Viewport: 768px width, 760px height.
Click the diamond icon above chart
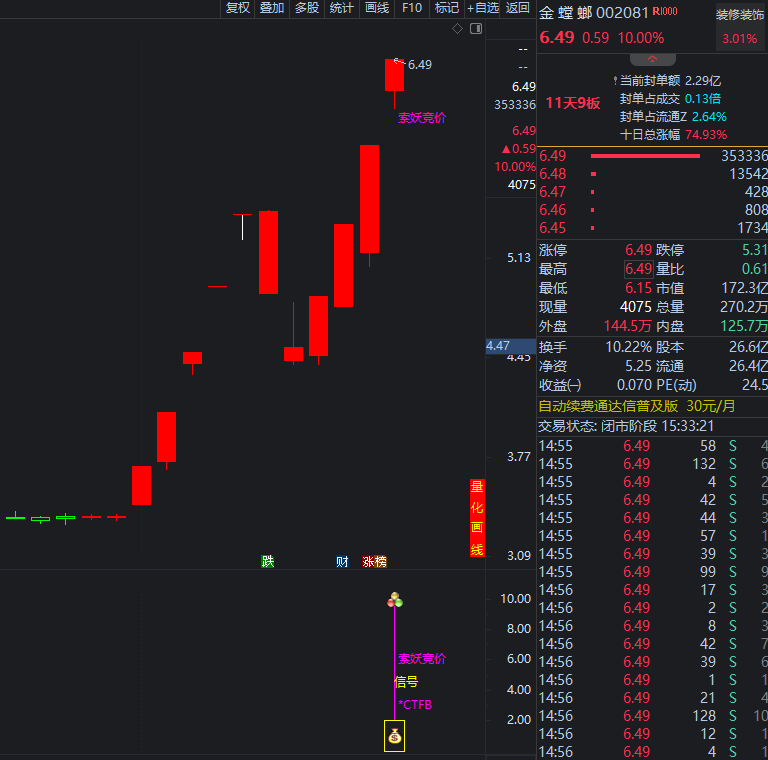pyautogui.click(x=457, y=29)
